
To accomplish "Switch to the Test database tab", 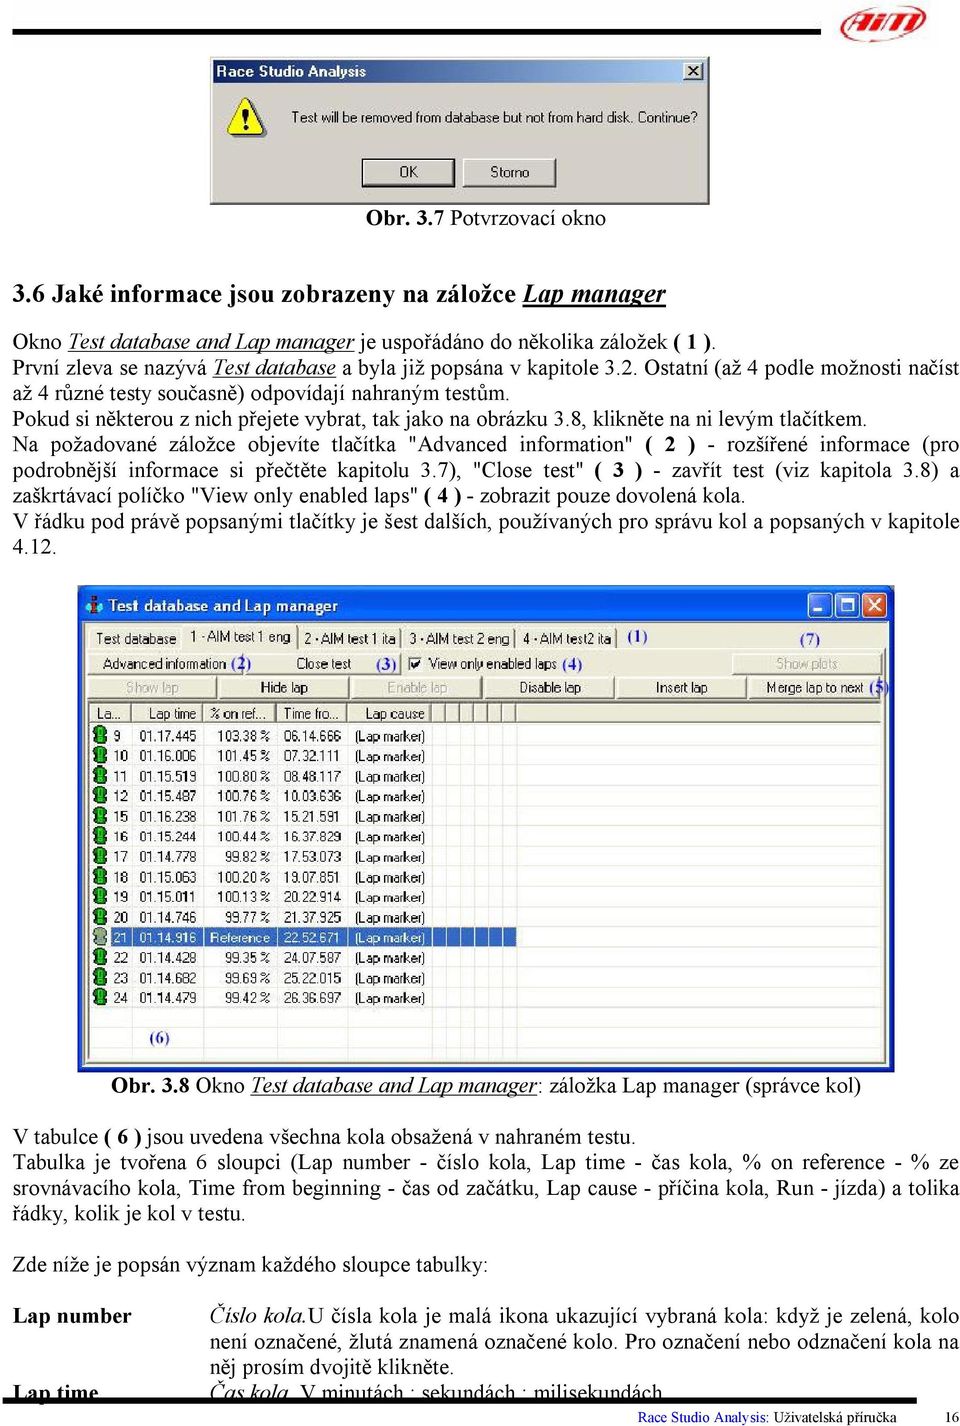I will [136, 638].
